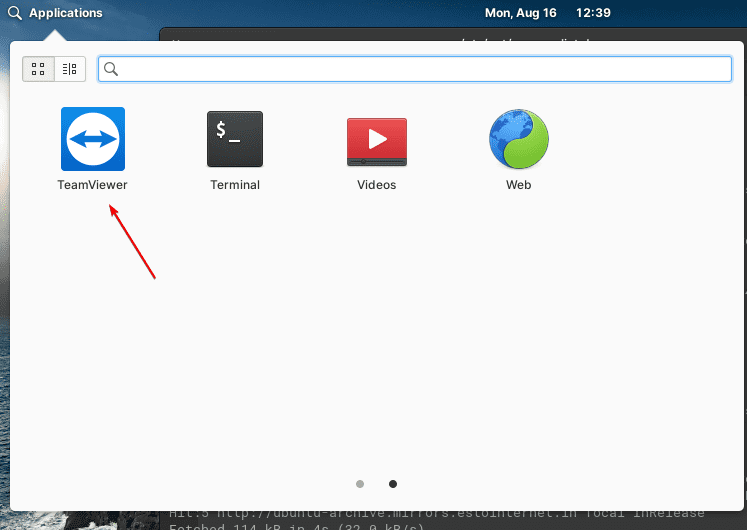This screenshot has width=747, height=530.
Task: Click the magnifier icon inside search field
Action: pyautogui.click(x=111, y=69)
